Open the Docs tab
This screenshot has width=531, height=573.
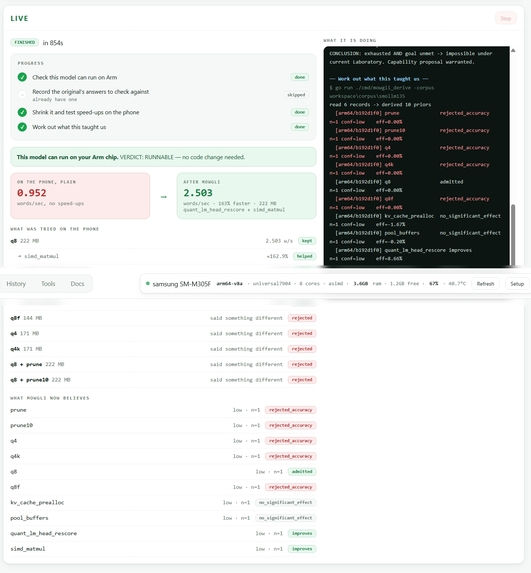(77, 284)
